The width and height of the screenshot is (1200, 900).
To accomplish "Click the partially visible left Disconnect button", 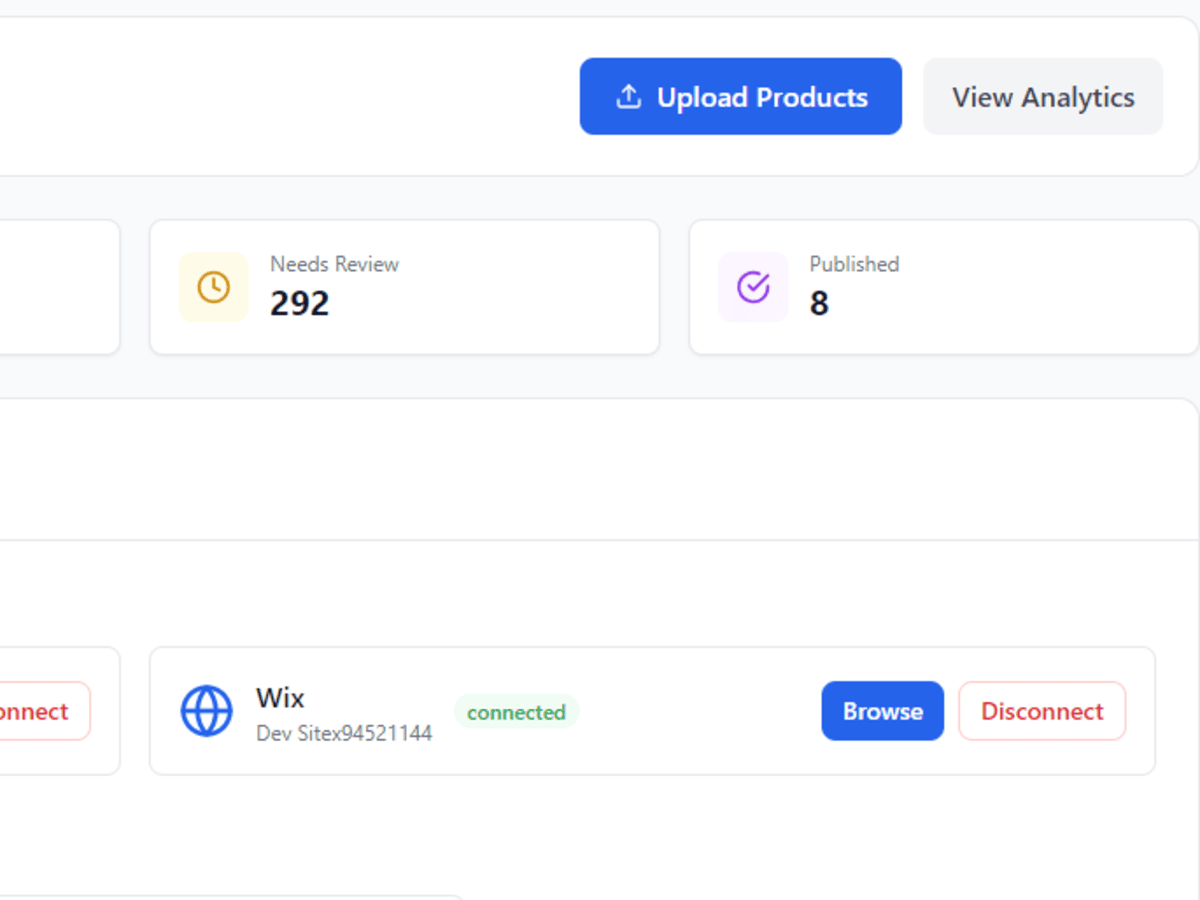I will 40,711.
